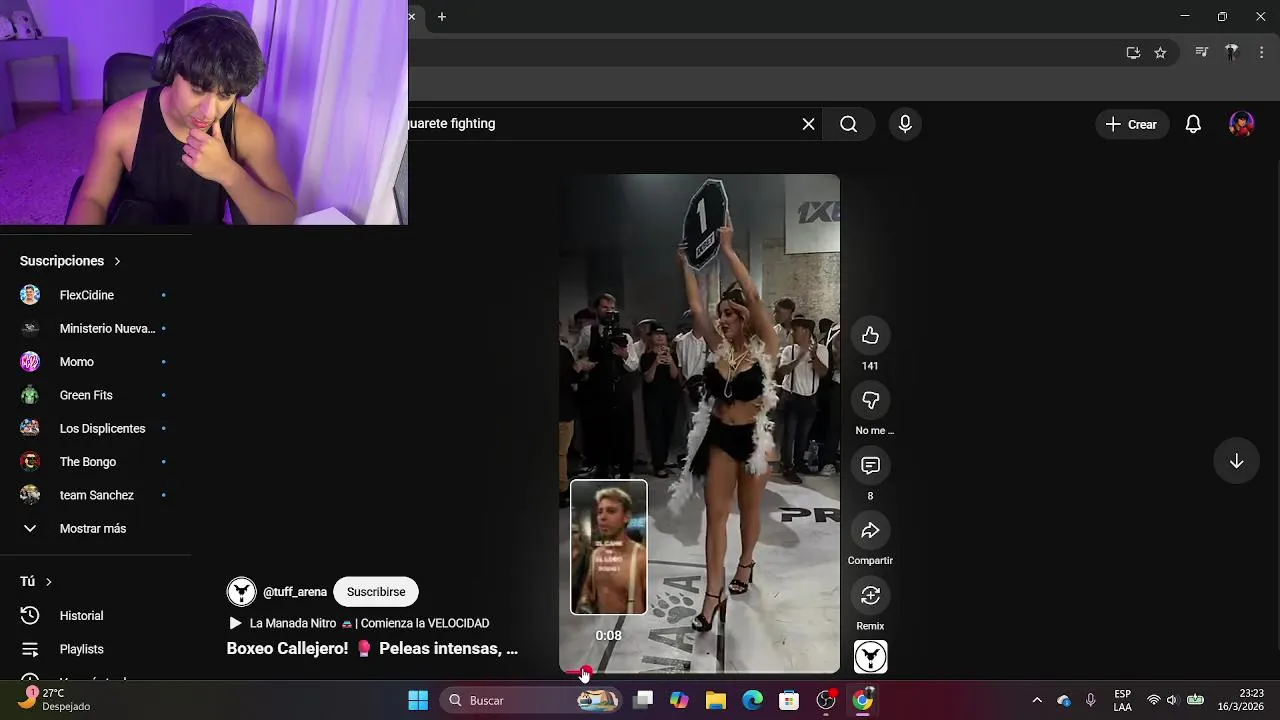Bookmark this page with star icon
The width and height of the screenshot is (1280, 720).
[1160, 53]
